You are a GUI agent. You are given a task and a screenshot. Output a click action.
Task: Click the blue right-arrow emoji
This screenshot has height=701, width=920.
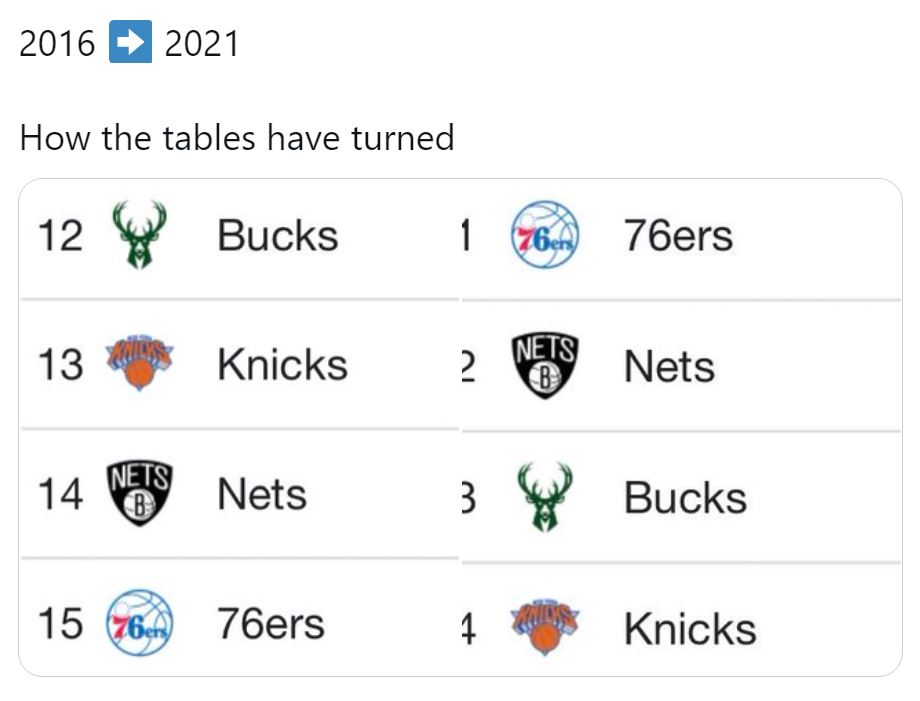(x=130, y=44)
